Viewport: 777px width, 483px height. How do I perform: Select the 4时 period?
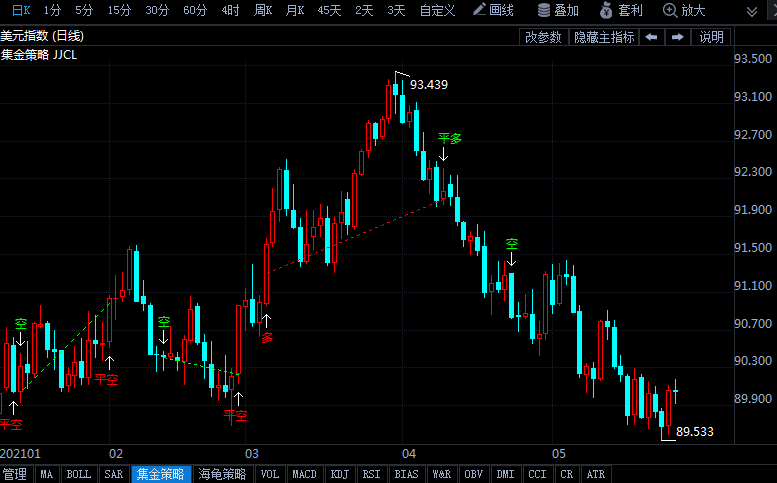click(x=230, y=10)
